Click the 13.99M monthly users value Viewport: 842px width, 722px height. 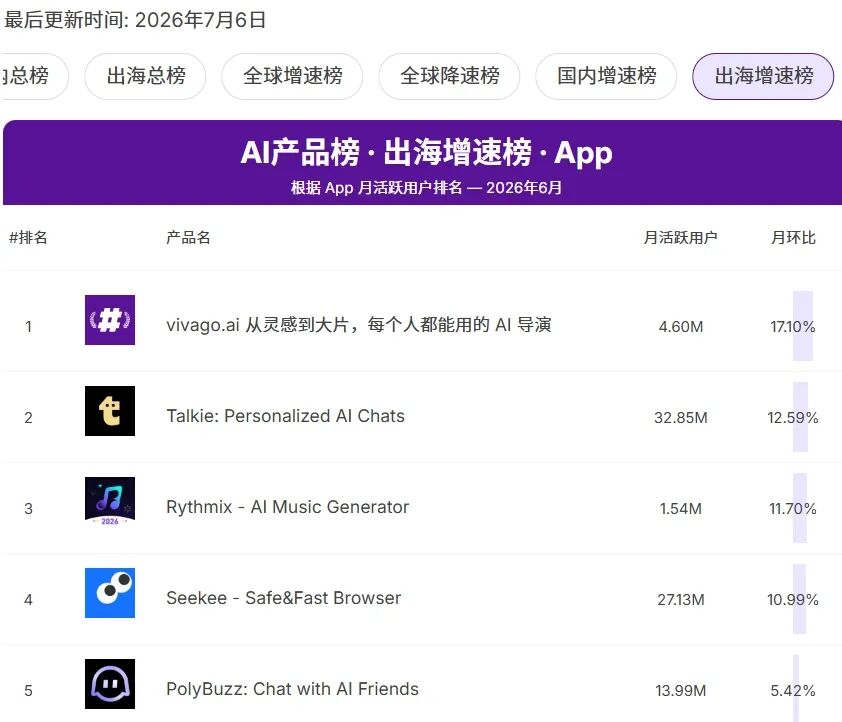coord(680,690)
